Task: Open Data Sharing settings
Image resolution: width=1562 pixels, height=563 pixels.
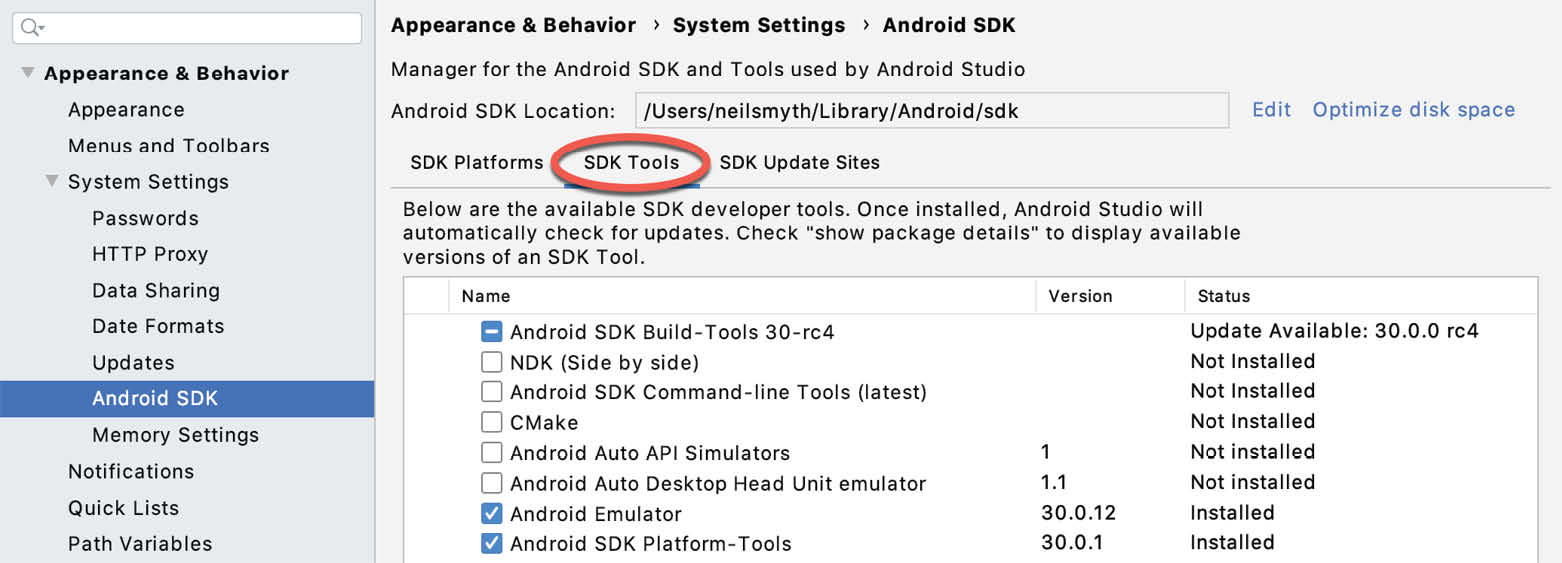Action: [x=156, y=291]
